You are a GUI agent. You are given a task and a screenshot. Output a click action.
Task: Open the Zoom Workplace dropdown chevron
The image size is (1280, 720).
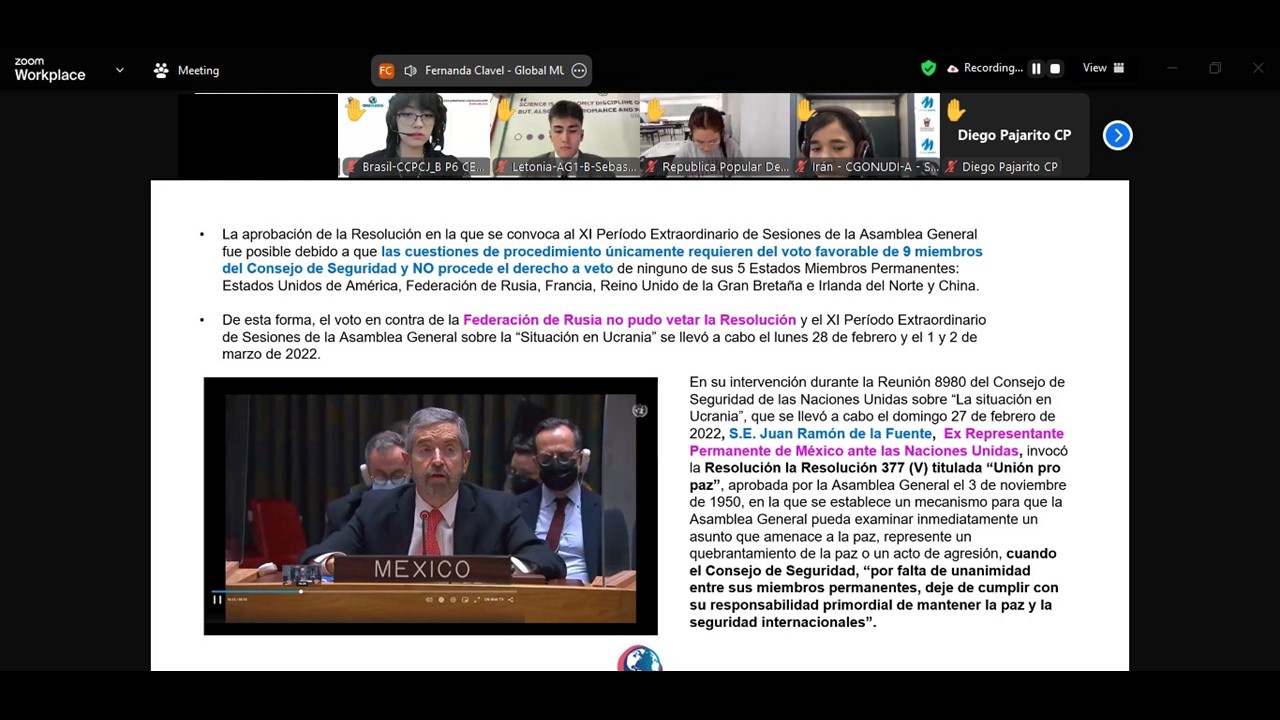point(120,70)
